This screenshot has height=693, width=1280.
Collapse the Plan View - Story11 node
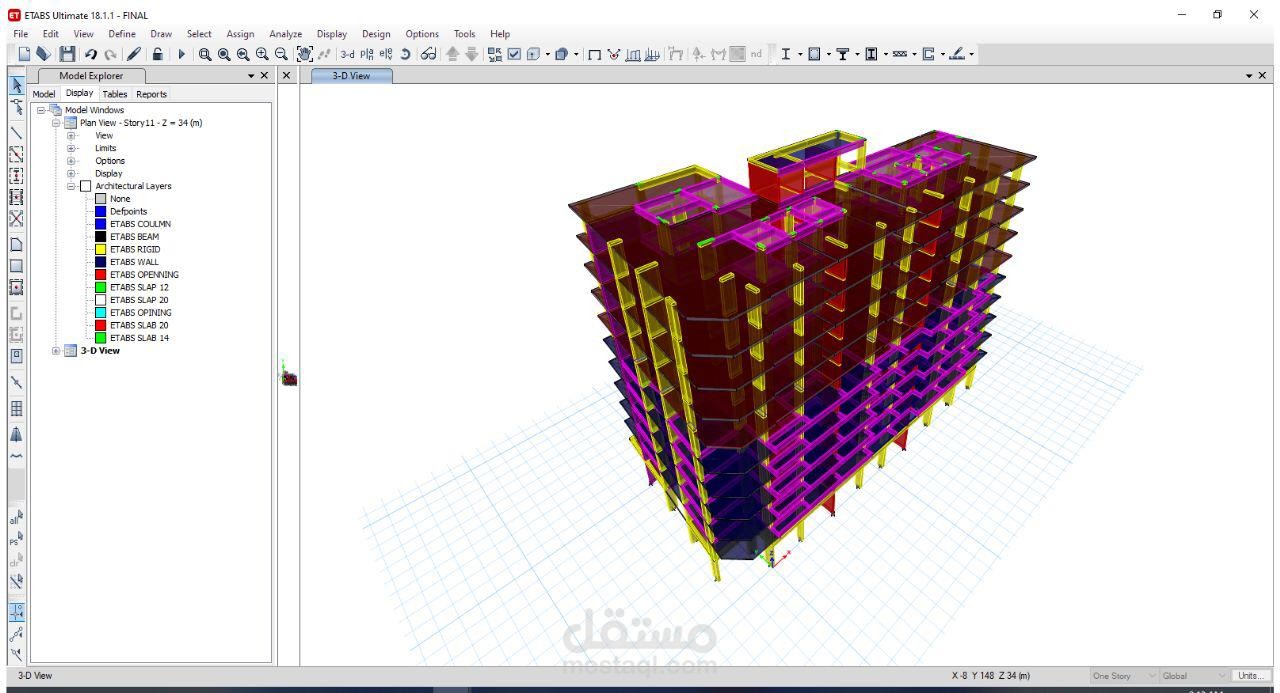click(56, 123)
